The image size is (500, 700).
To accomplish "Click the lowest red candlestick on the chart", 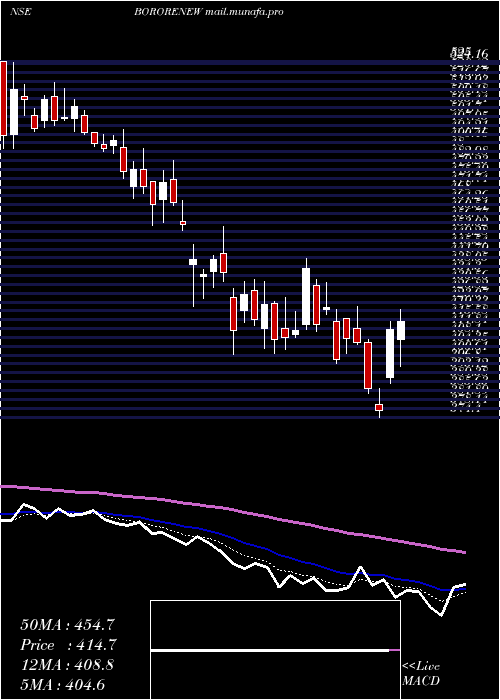I will (379, 407).
